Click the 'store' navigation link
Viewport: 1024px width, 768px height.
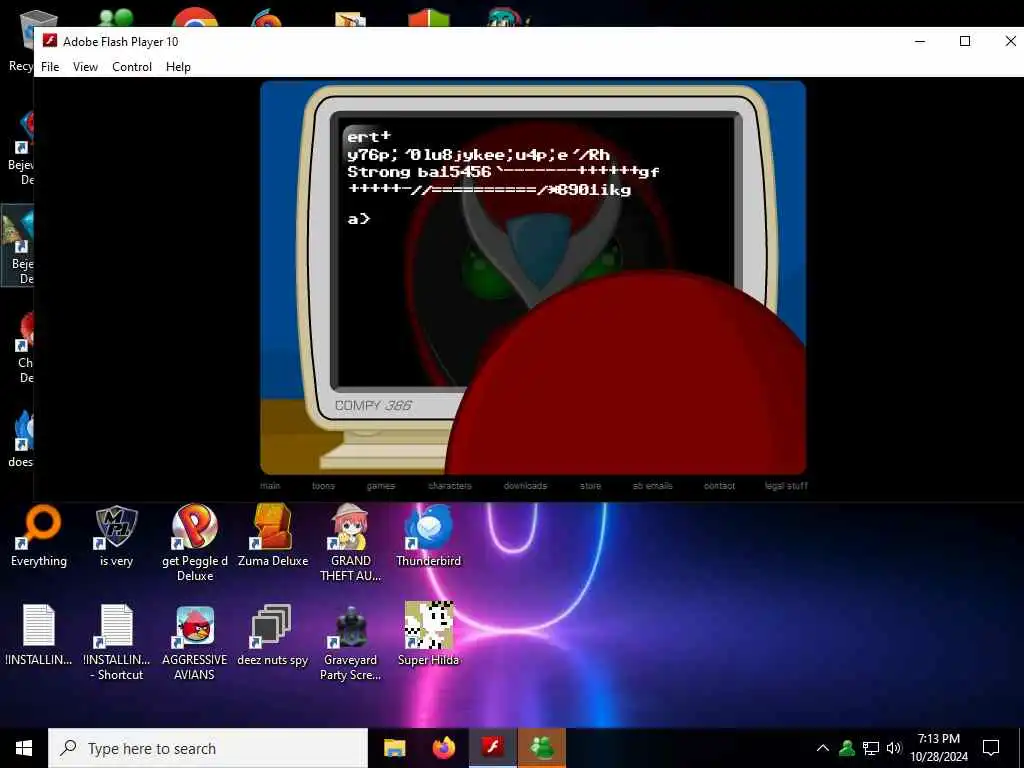coord(590,486)
